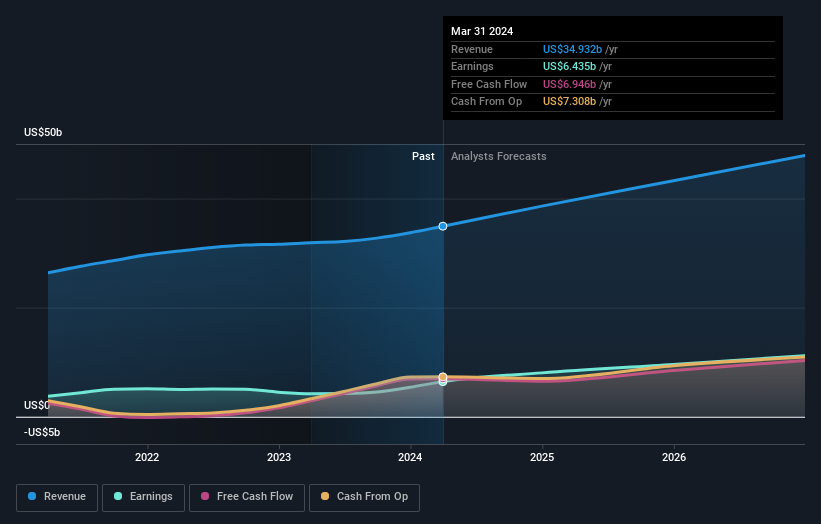Toggle the Cash From Op legend button
The height and width of the screenshot is (524, 821).
tap(364, 497)
